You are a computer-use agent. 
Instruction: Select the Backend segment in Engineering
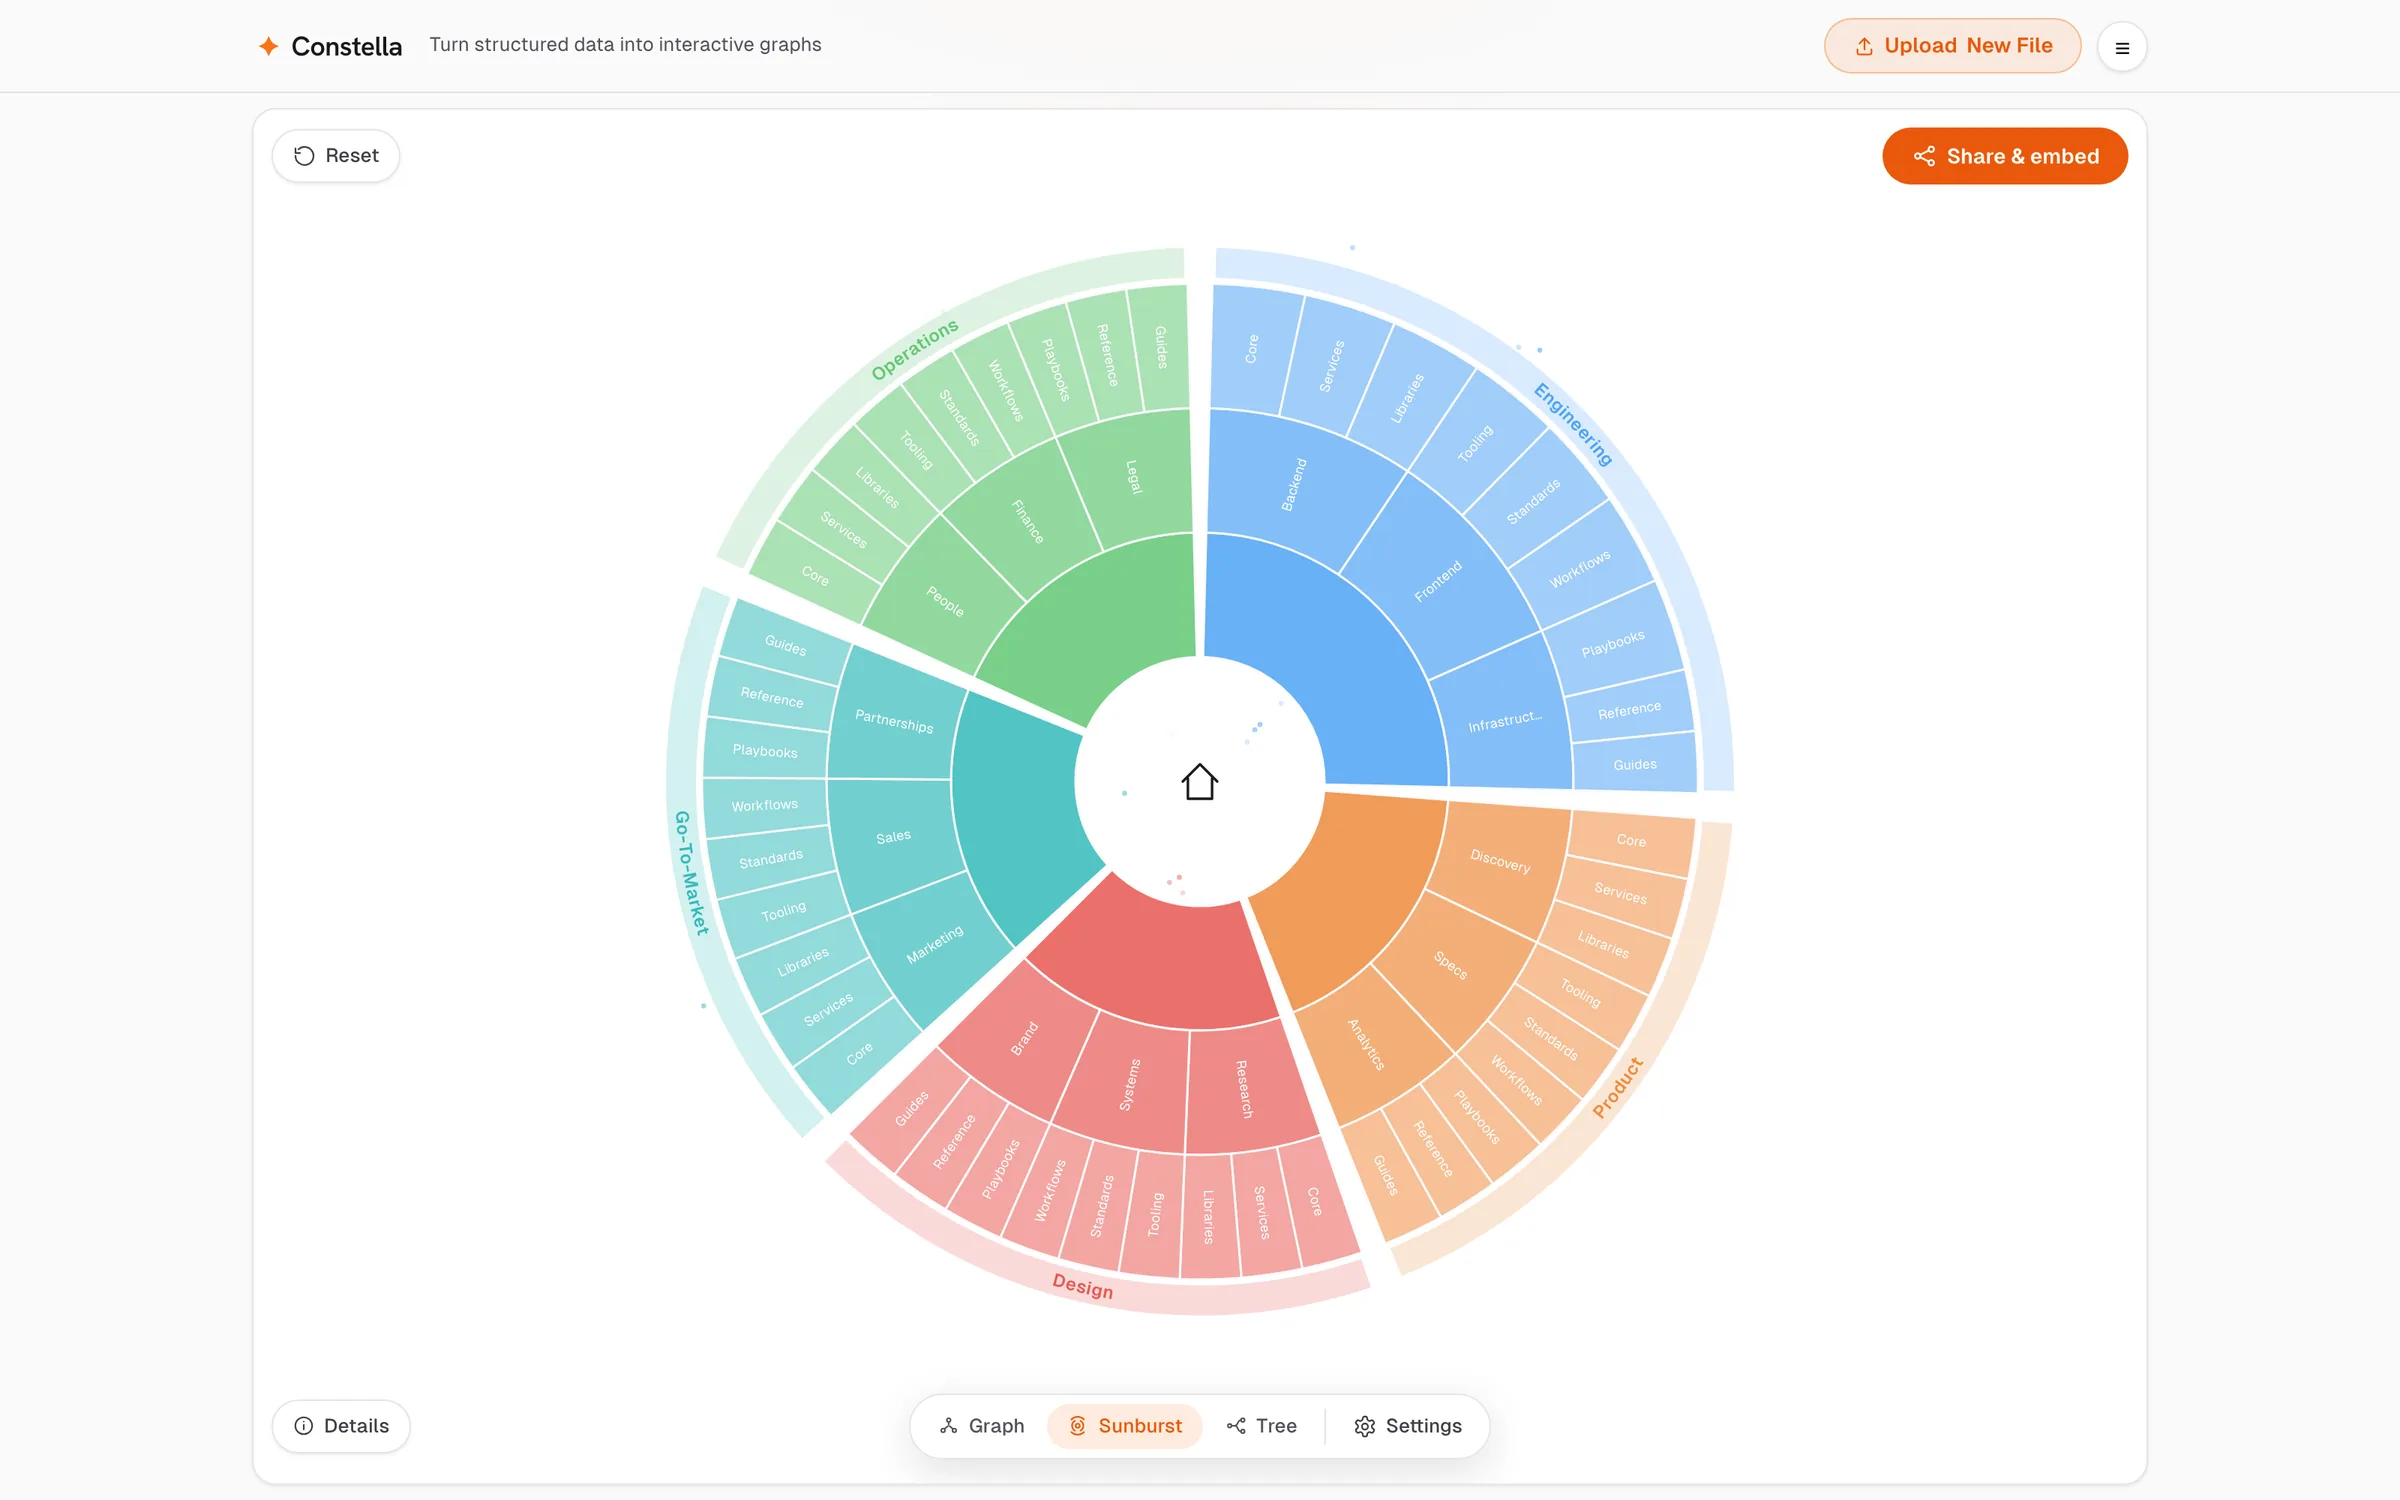click(1296, 486)
